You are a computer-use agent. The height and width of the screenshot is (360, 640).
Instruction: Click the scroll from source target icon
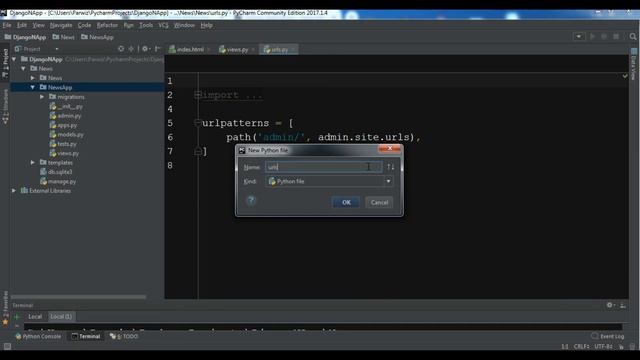(x=121, y=49)
